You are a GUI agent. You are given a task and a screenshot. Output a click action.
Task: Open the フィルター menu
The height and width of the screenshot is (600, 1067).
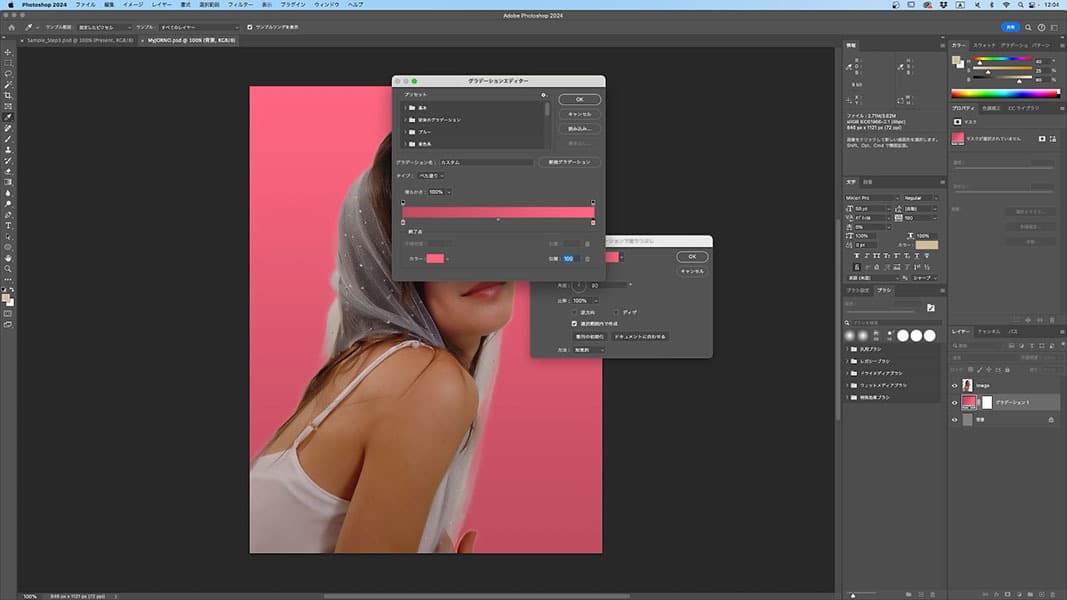pyautogui.click(x=240, y=5)
